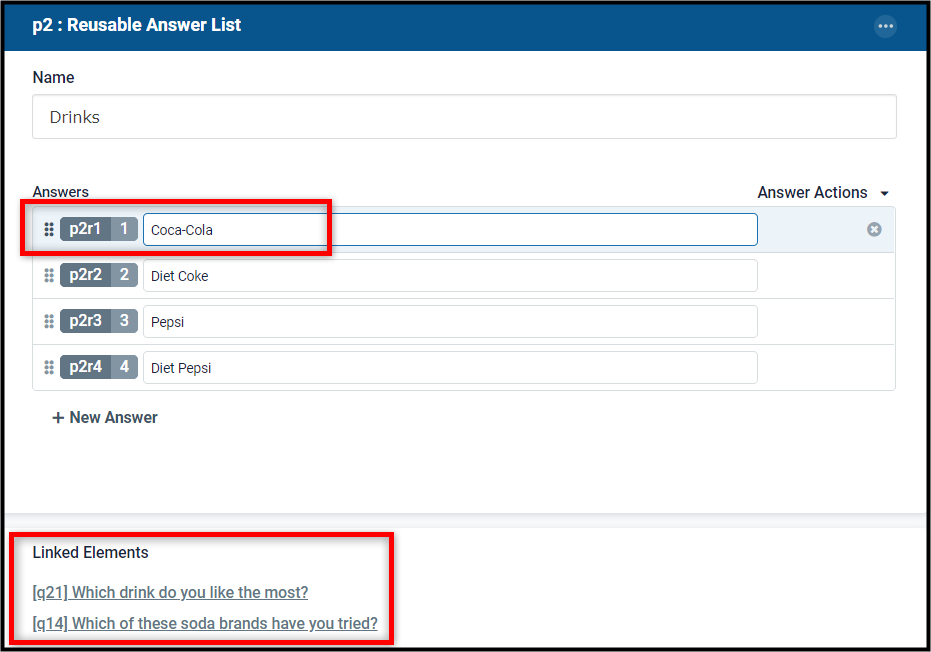Image resolution: width=931 pixels, height=652 pixels.
Task: Click the p2 : Reusable Answer List title
Action: tap(137, 25)
